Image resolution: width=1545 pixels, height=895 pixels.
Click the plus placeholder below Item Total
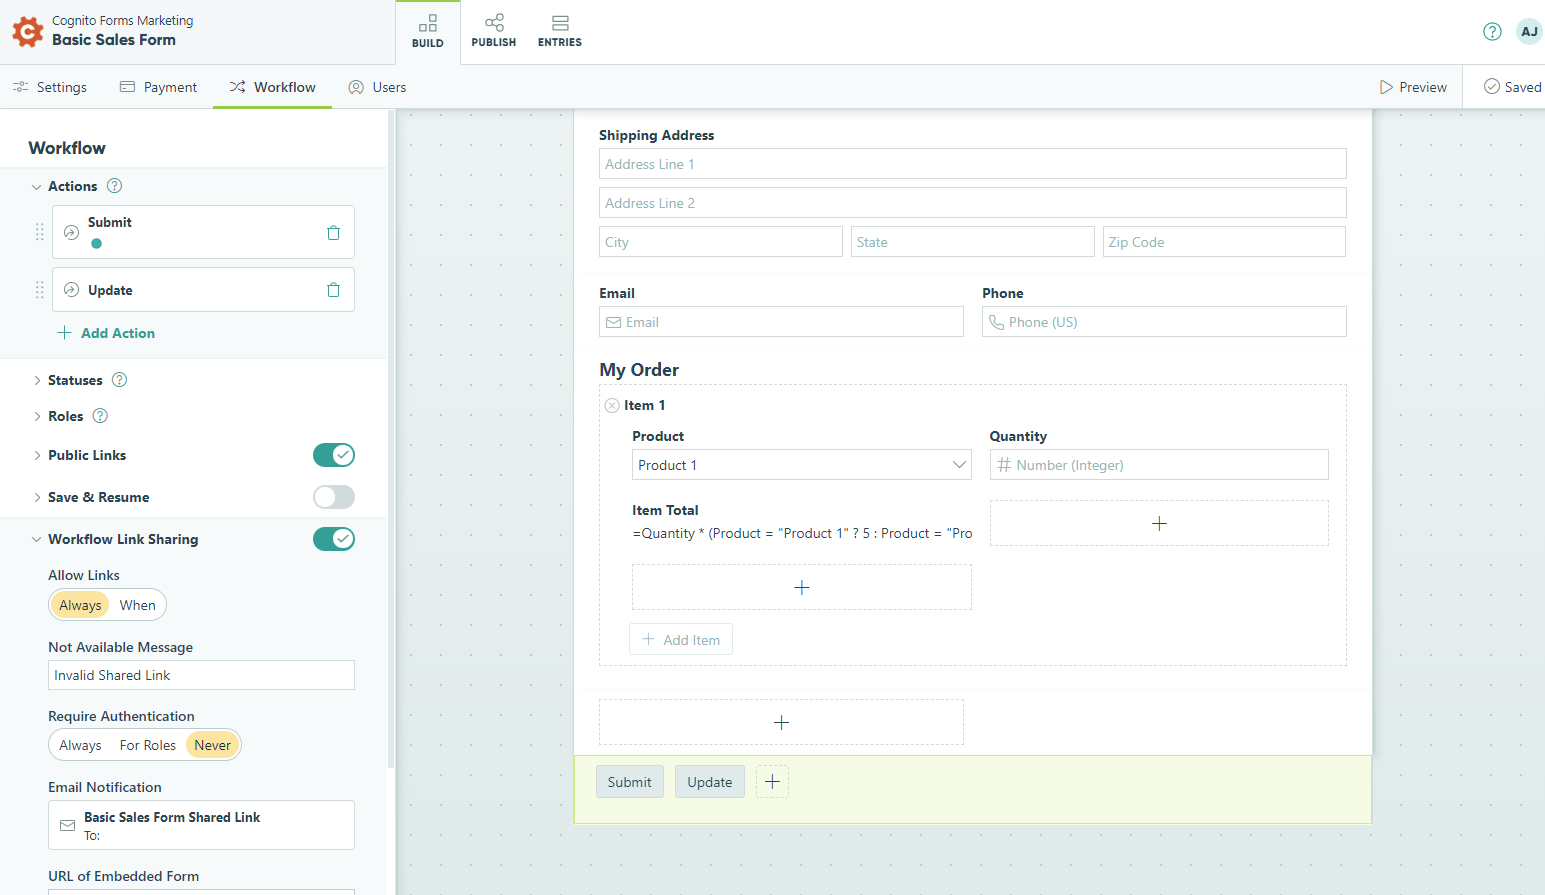point(801,587)
